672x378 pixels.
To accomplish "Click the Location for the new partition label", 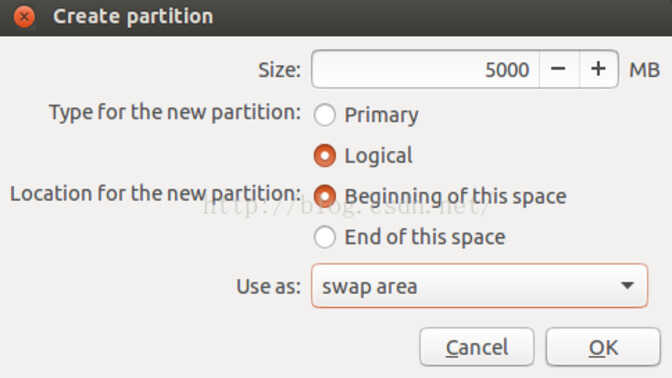I will [156, 194].
